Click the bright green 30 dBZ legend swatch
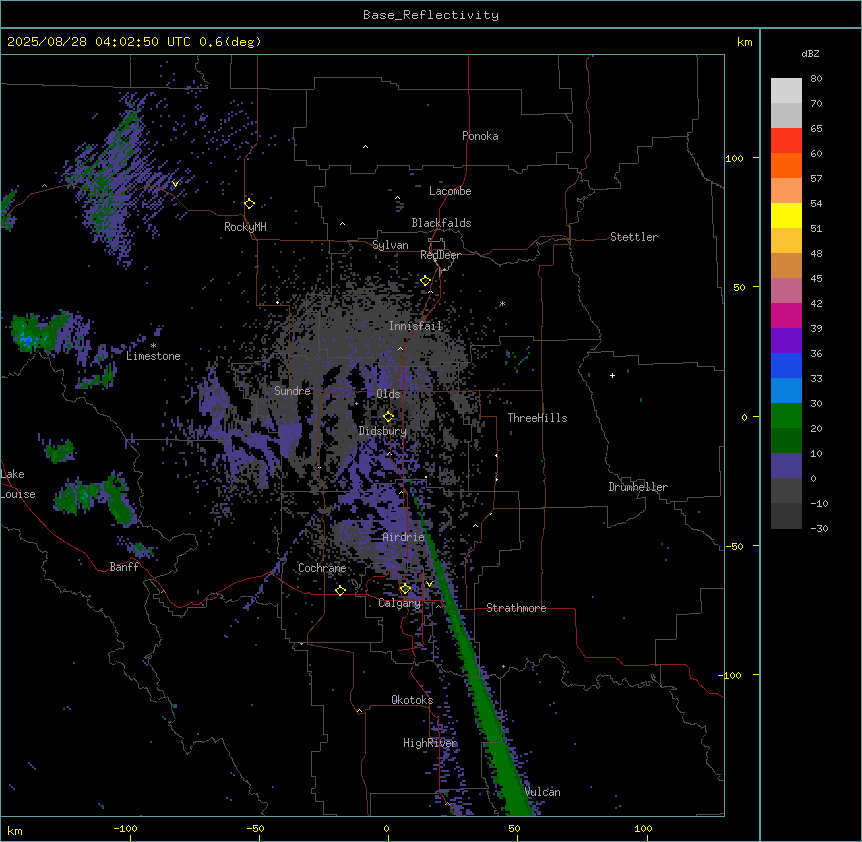 (786, 416)
